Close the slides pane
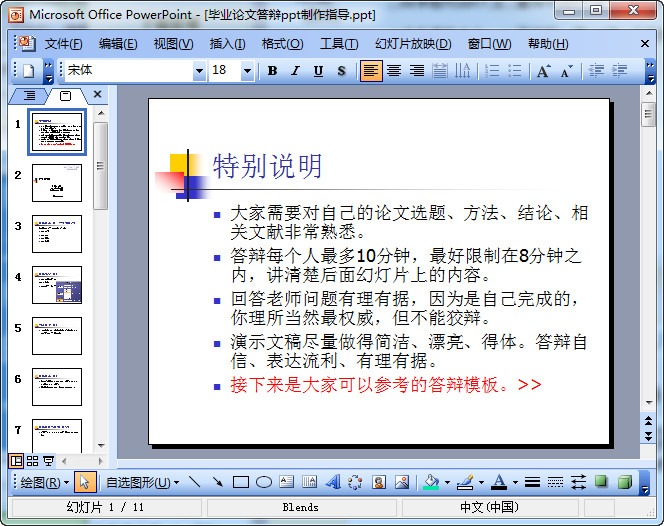The height and width of the screenshot is (526, 664). (97, 94)
